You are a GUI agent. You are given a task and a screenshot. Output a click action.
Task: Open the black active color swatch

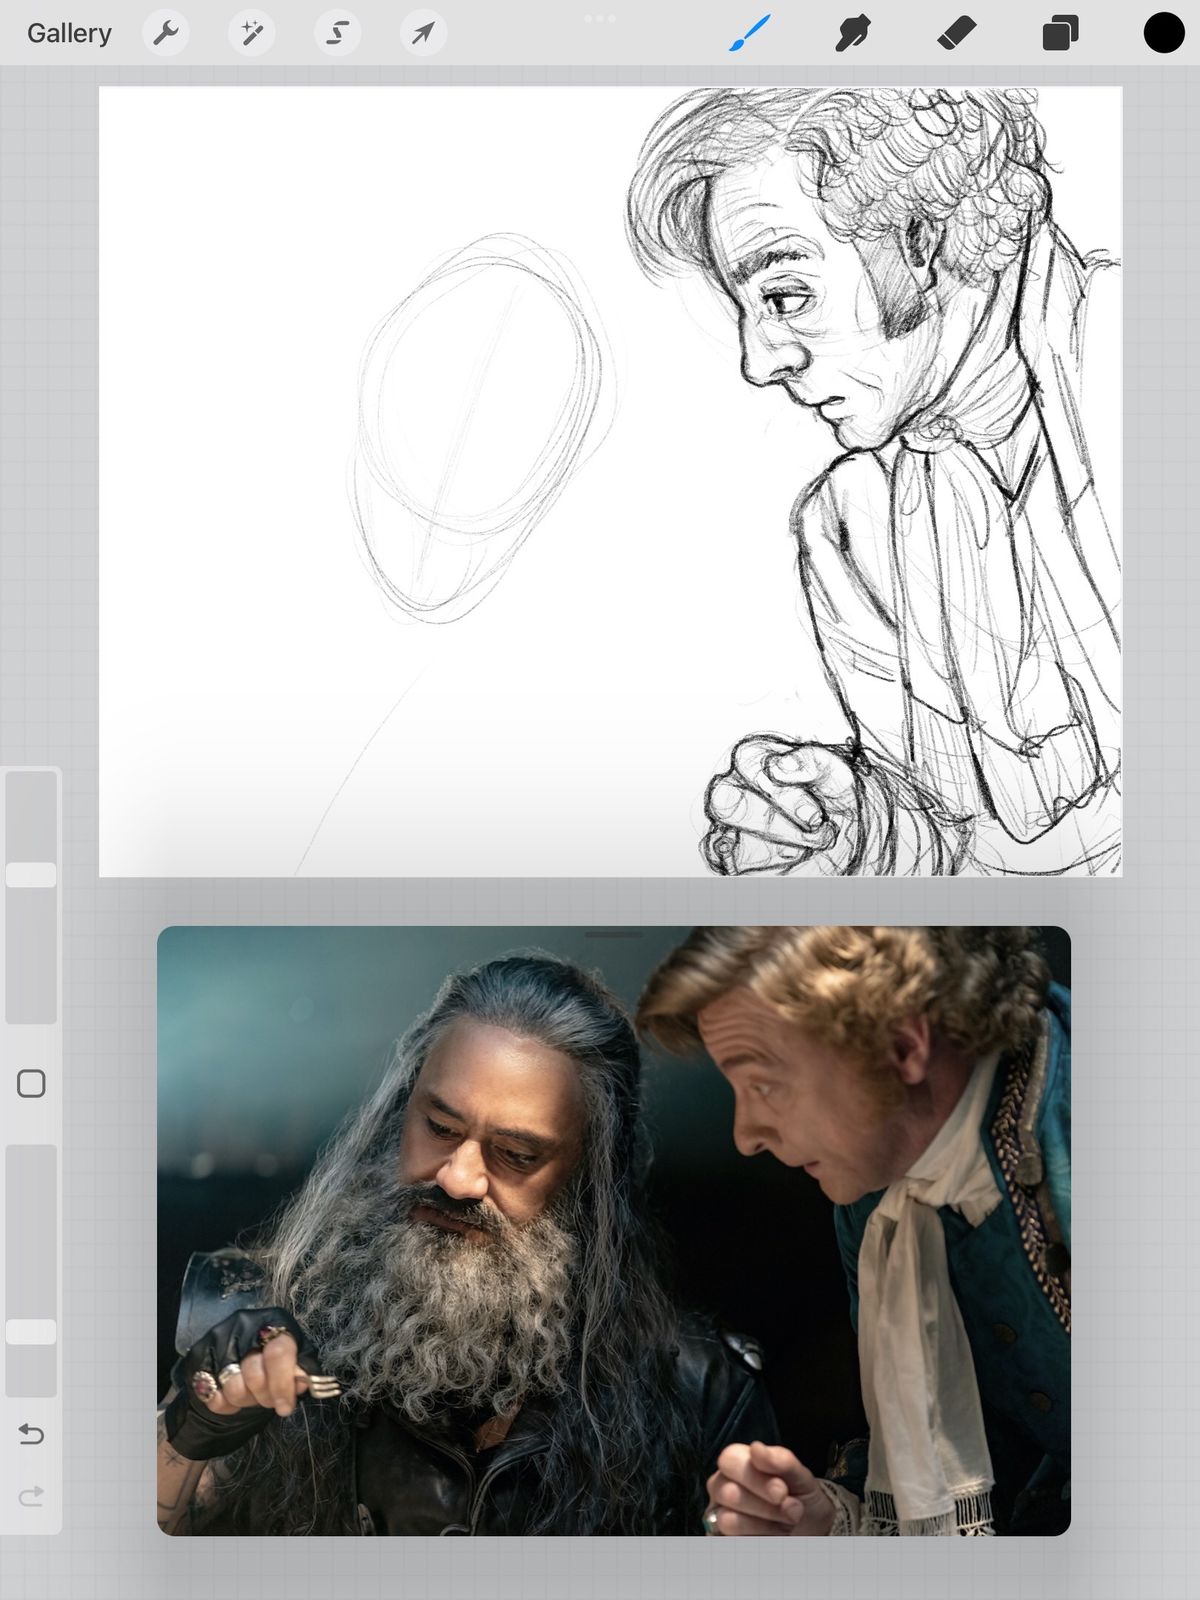tap(1164, 33)
